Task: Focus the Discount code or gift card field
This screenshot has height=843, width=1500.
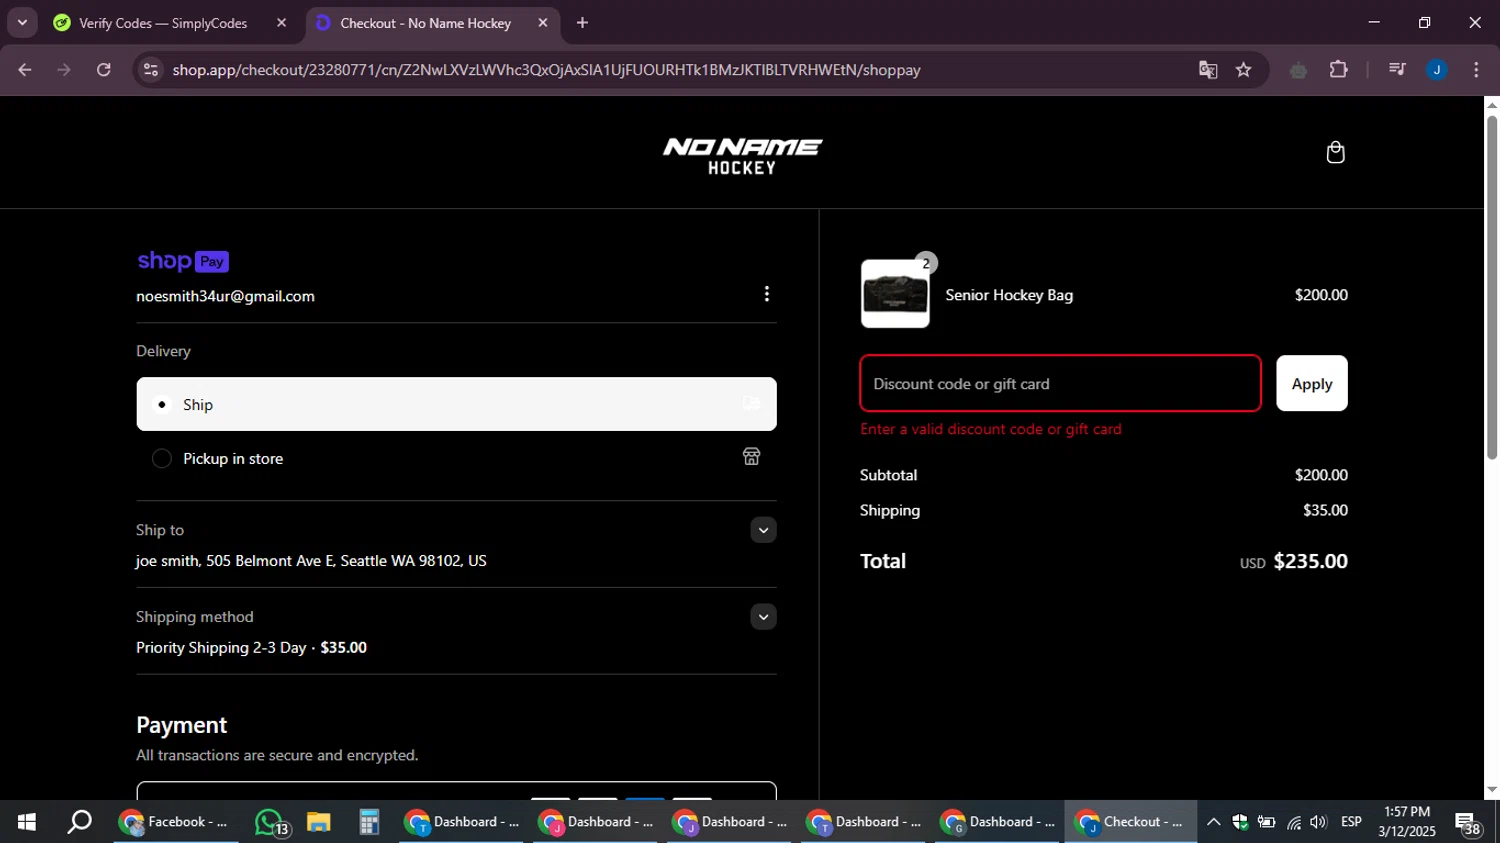Action: [x=1060, y=383]
